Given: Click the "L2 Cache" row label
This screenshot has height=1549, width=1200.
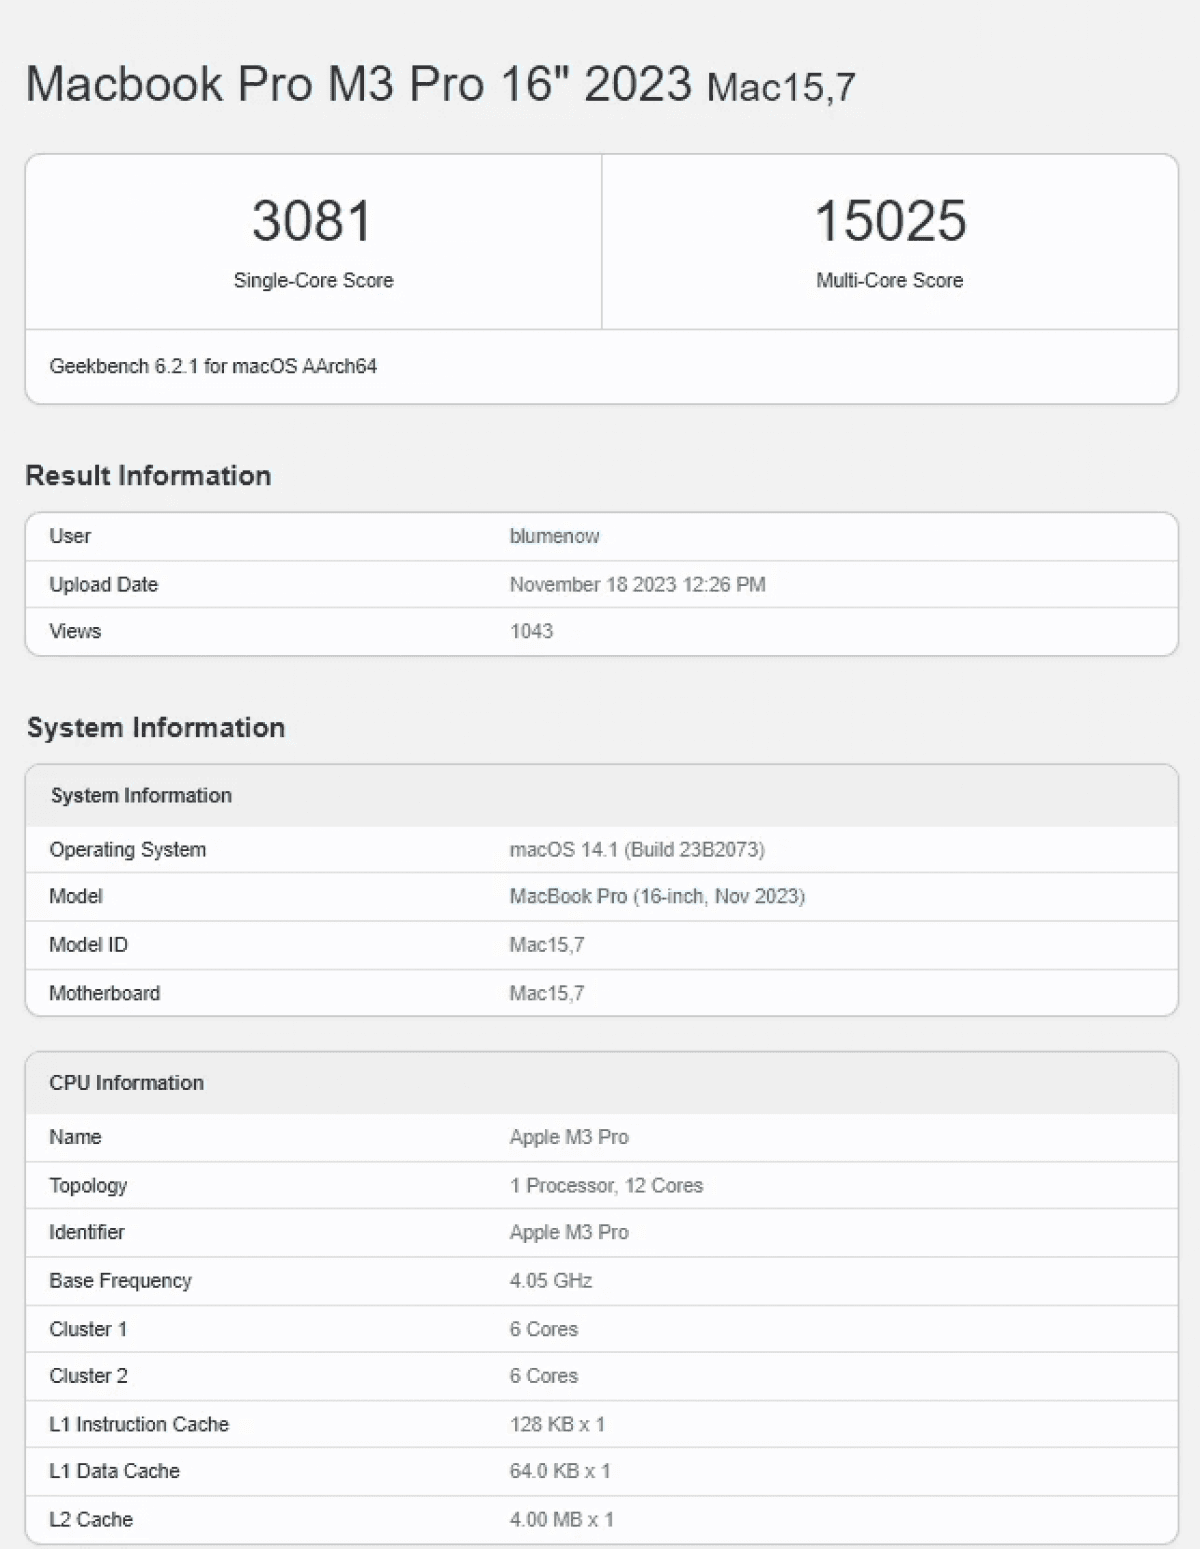Looking at the screenshot, I should (x=91, y=1520).
